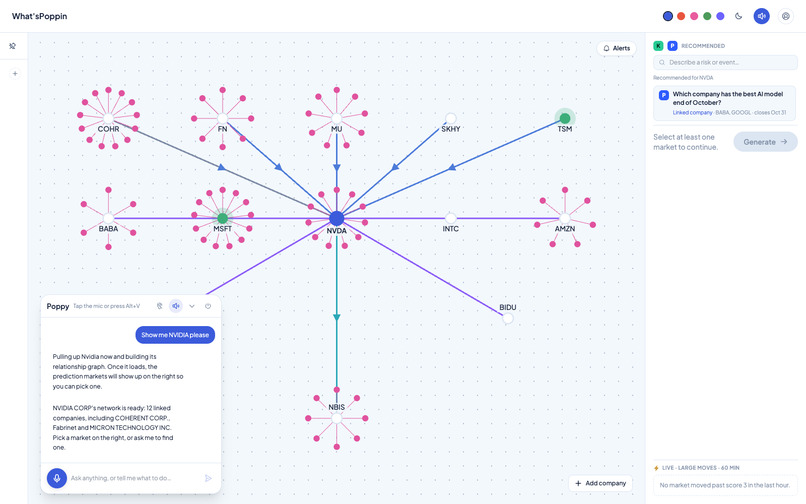Open the user profile icon
This screenshot has width=806, height=504.
pos(785,16)
